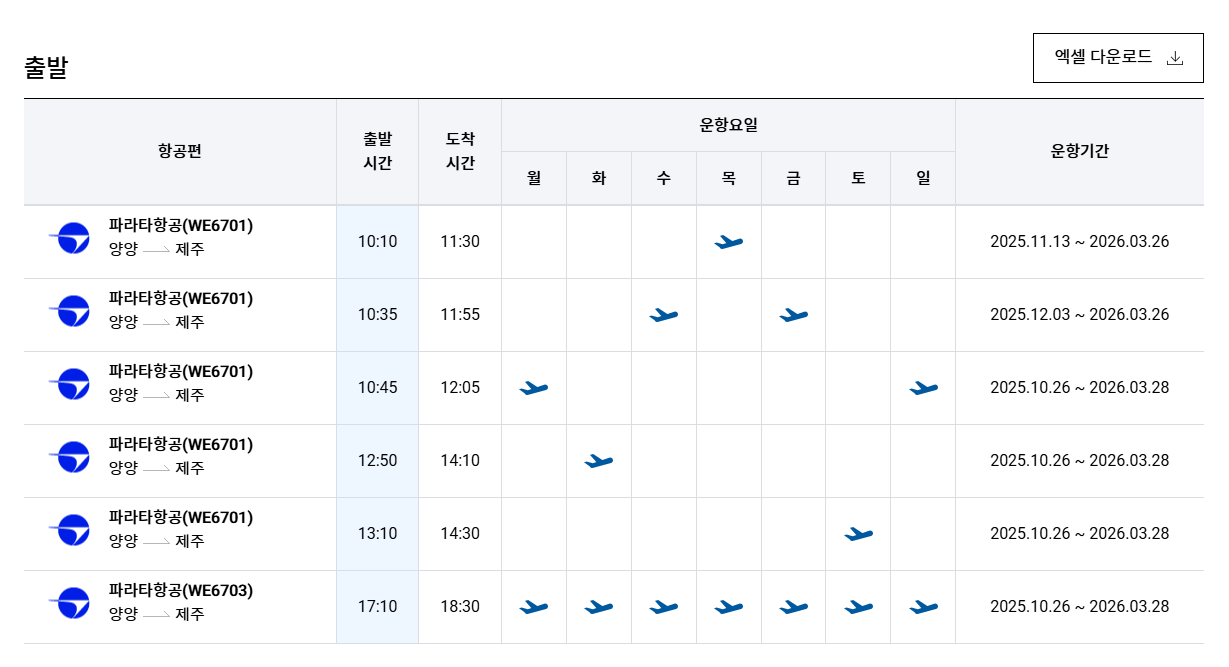Click the 엑셀 다운로드 button
This screenshot has height=667, width=1229.
click(1117, 57)
